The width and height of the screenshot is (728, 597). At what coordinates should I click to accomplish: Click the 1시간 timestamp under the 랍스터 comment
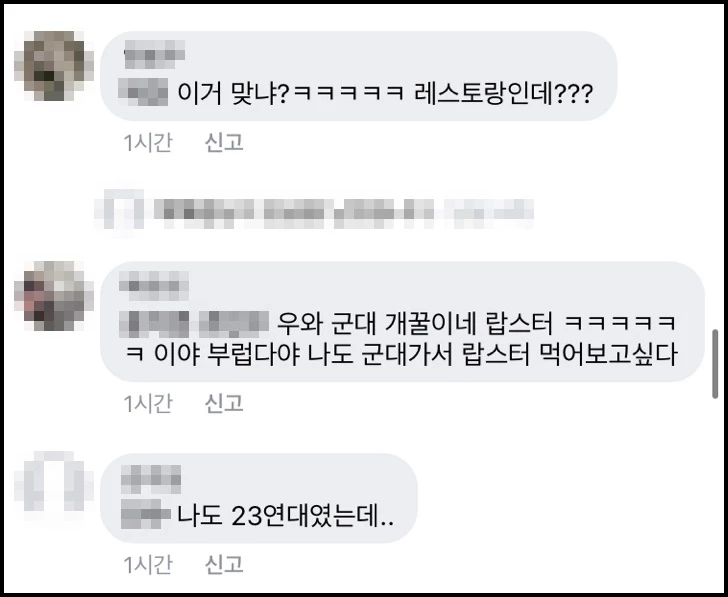(x=148, y=403)
